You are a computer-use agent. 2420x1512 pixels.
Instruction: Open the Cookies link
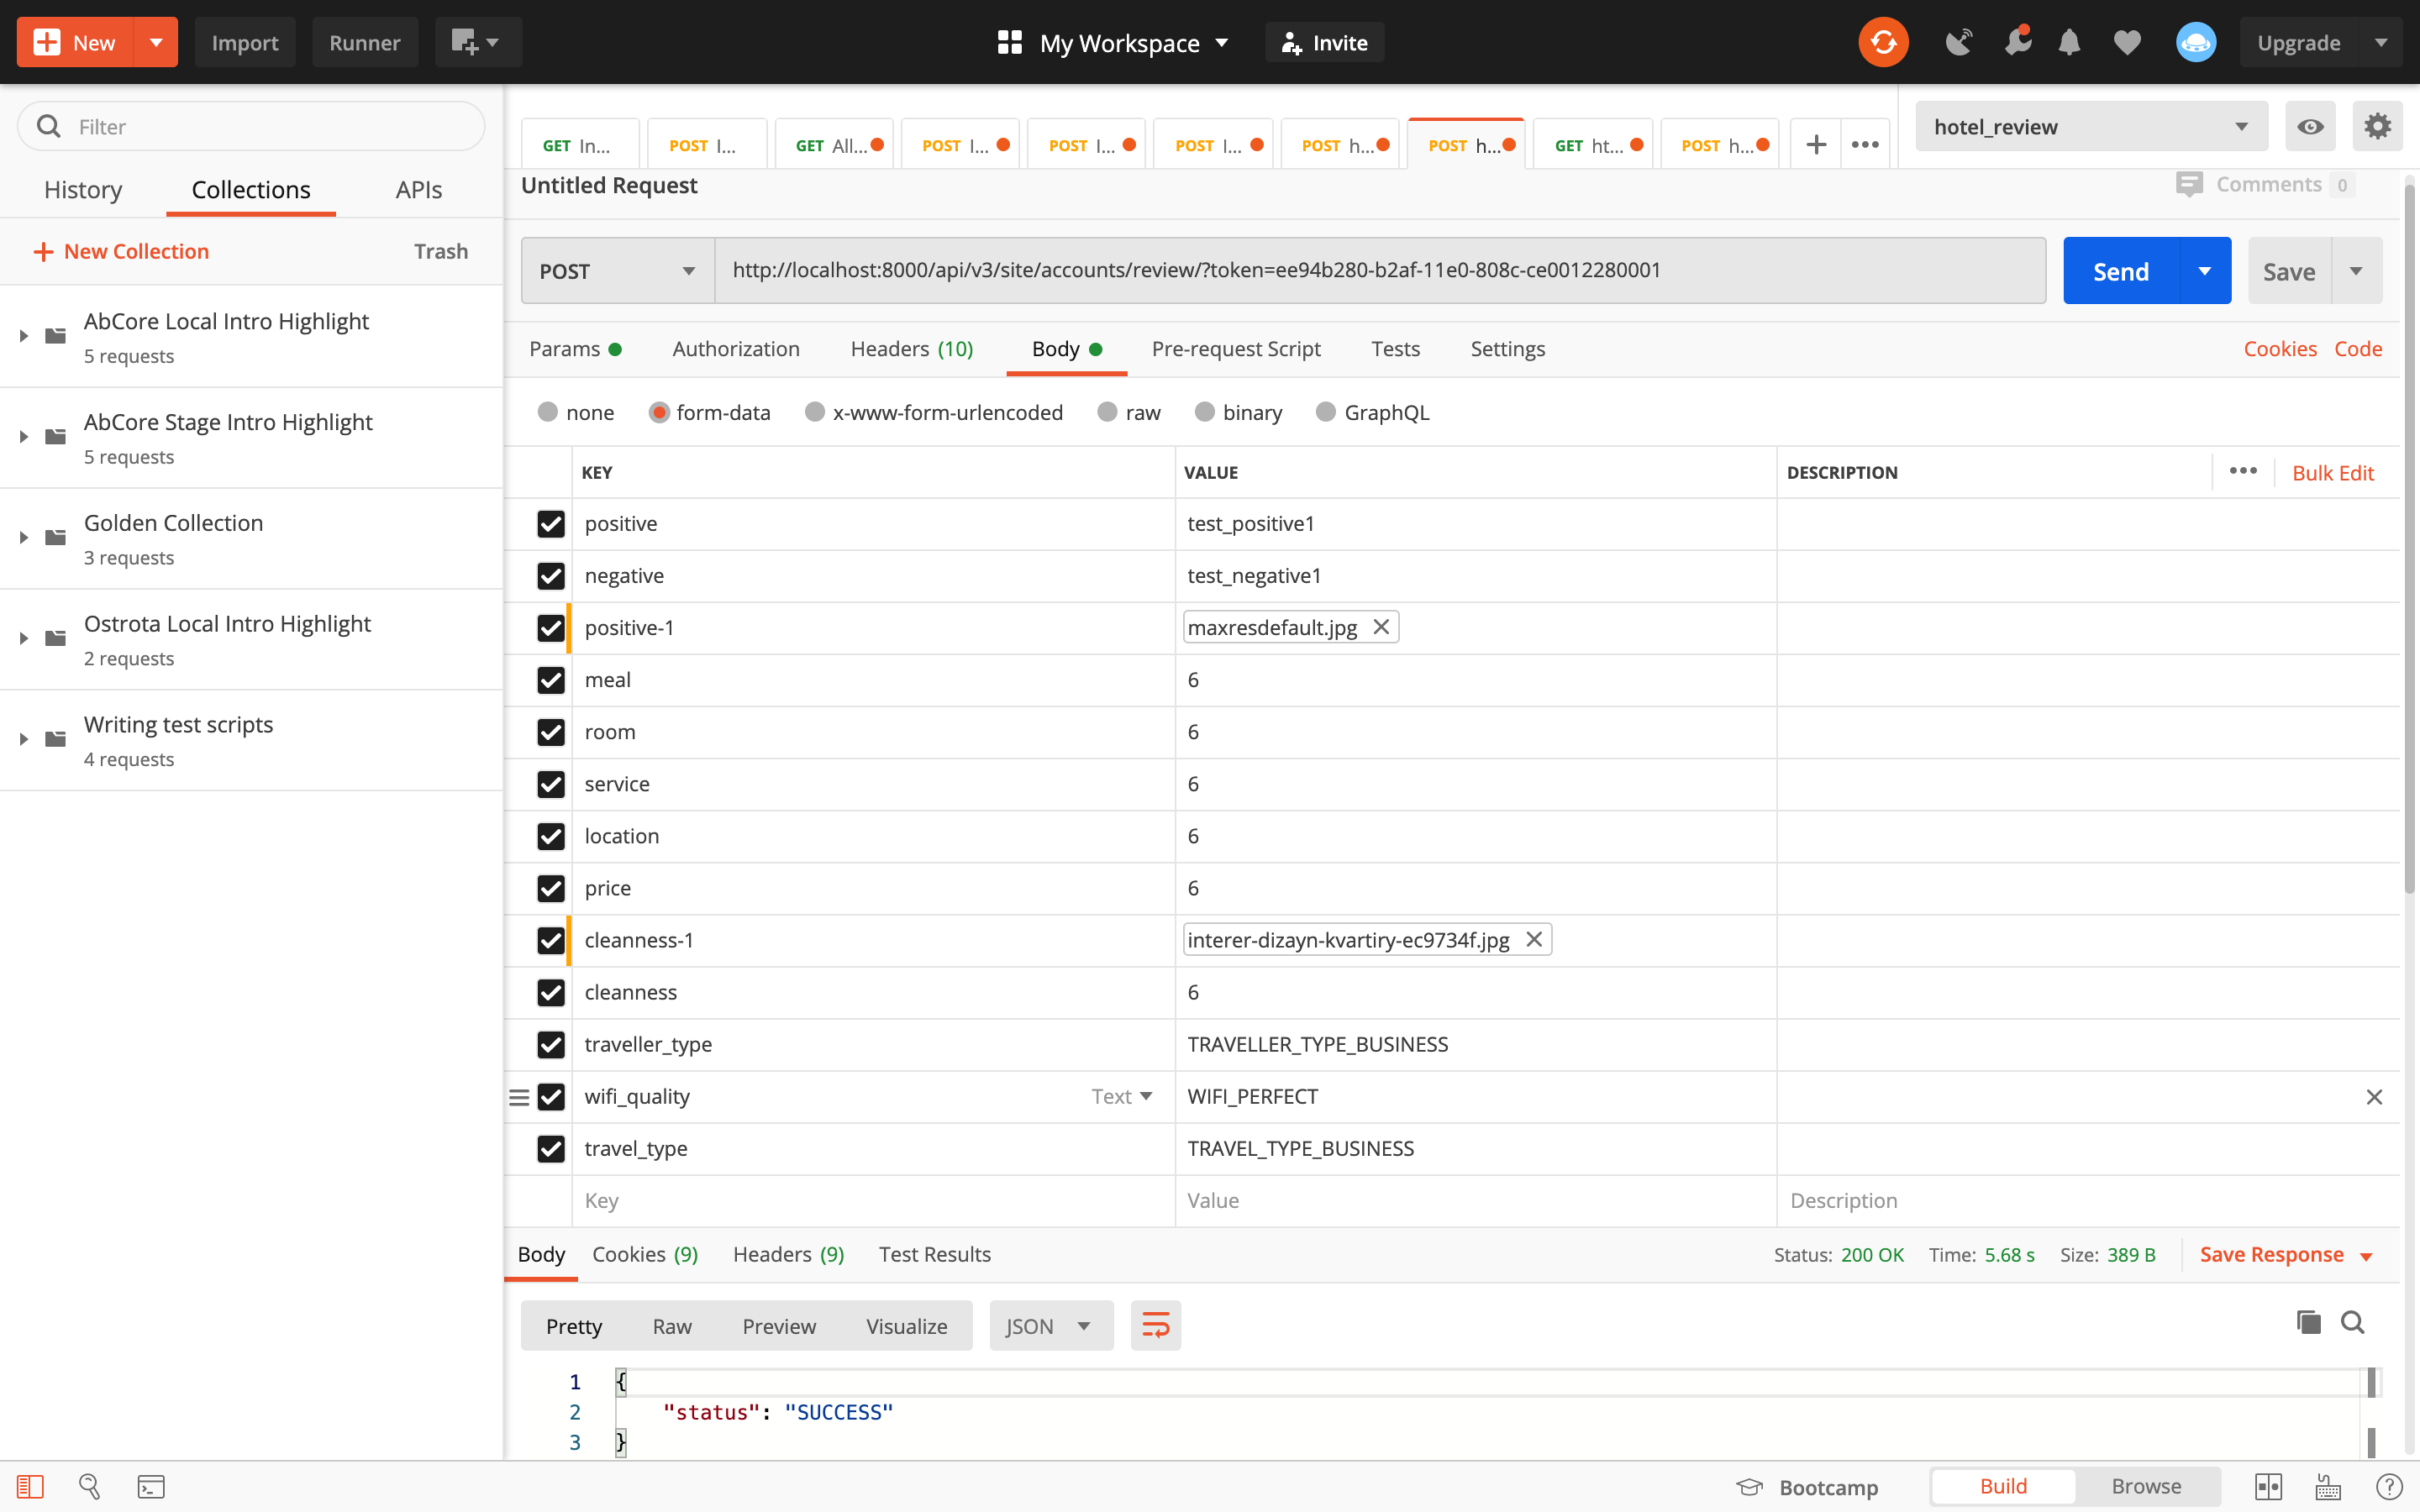point(2279,348)
